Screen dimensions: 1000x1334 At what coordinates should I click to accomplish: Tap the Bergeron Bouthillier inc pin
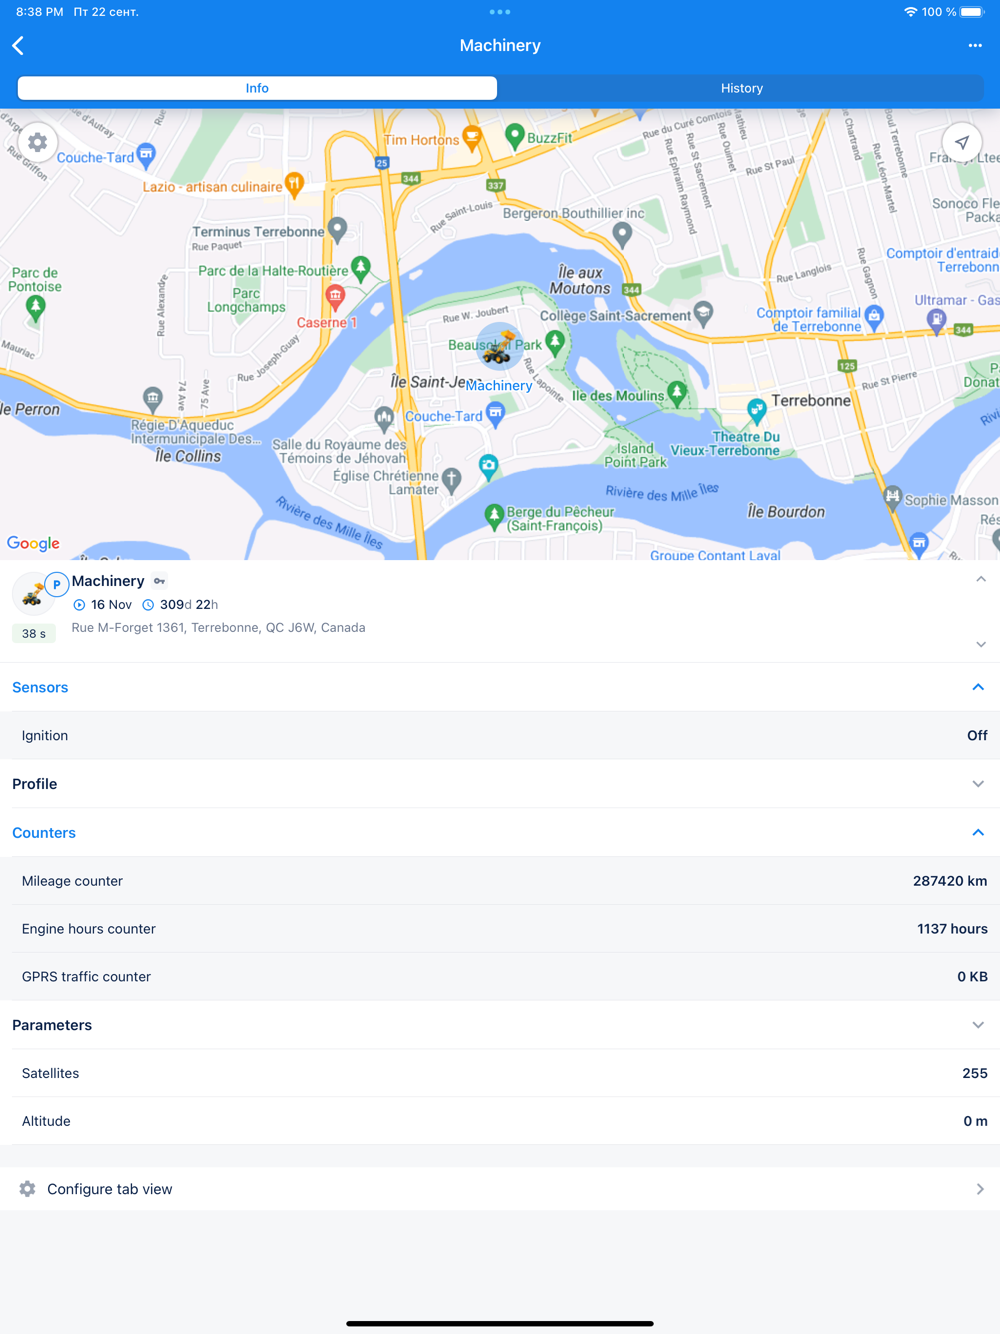(622, 235)
